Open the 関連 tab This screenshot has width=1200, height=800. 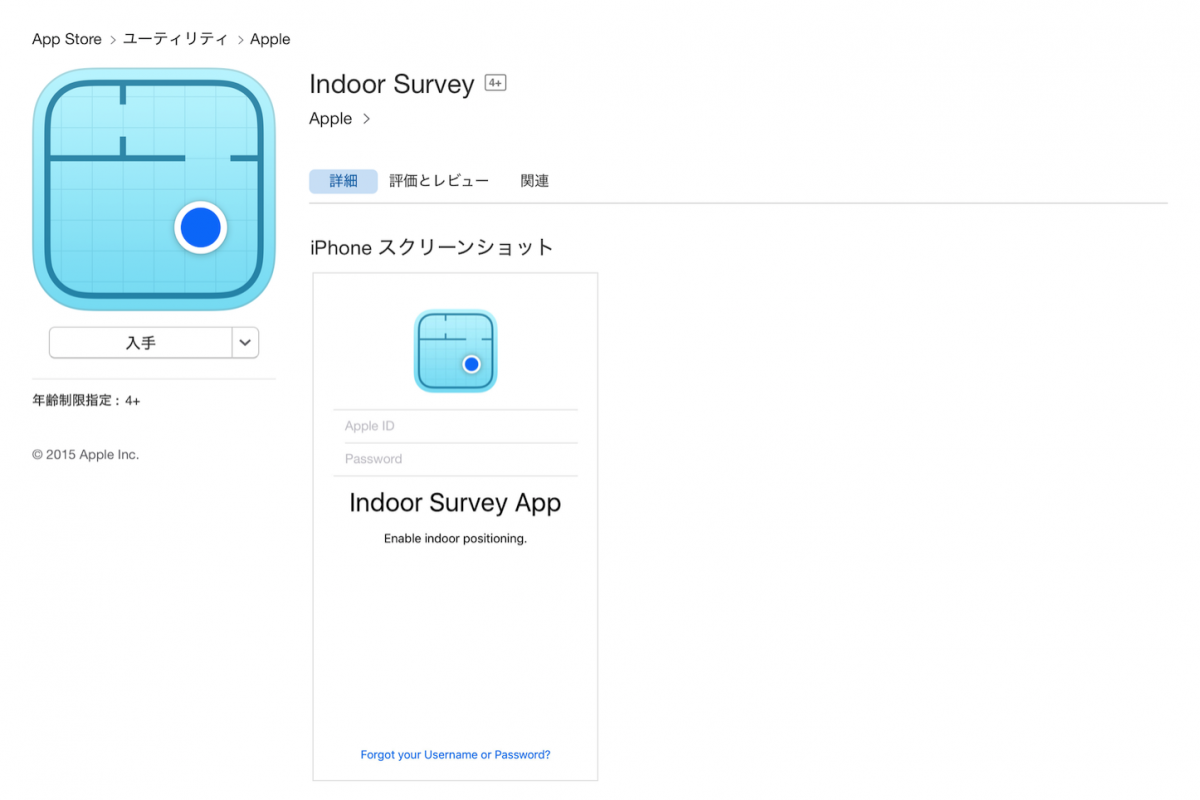[x=534, y=181]
